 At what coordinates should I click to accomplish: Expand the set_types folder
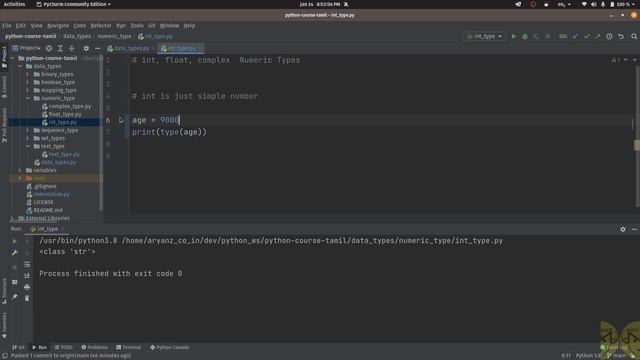pos(28,138)
